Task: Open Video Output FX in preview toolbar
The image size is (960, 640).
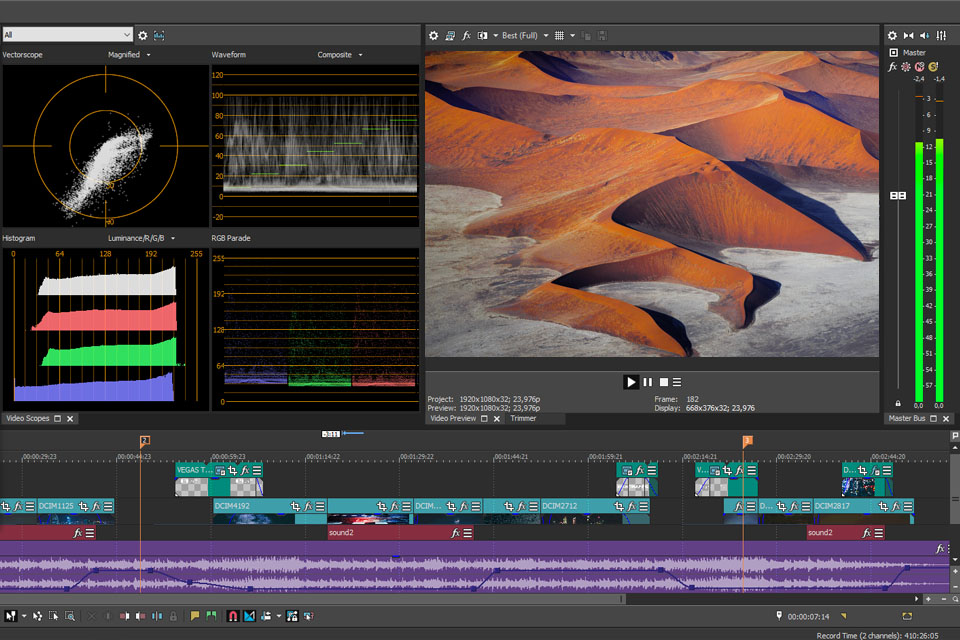Action: (467, 36)
